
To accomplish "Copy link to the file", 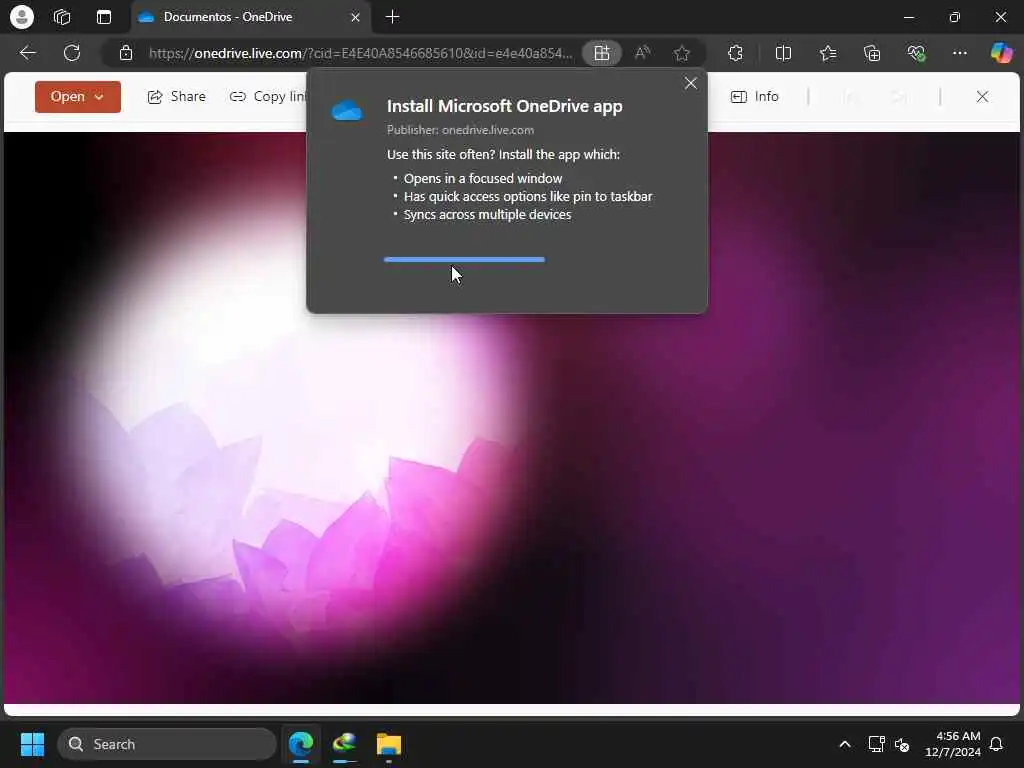I will (268, 97).
